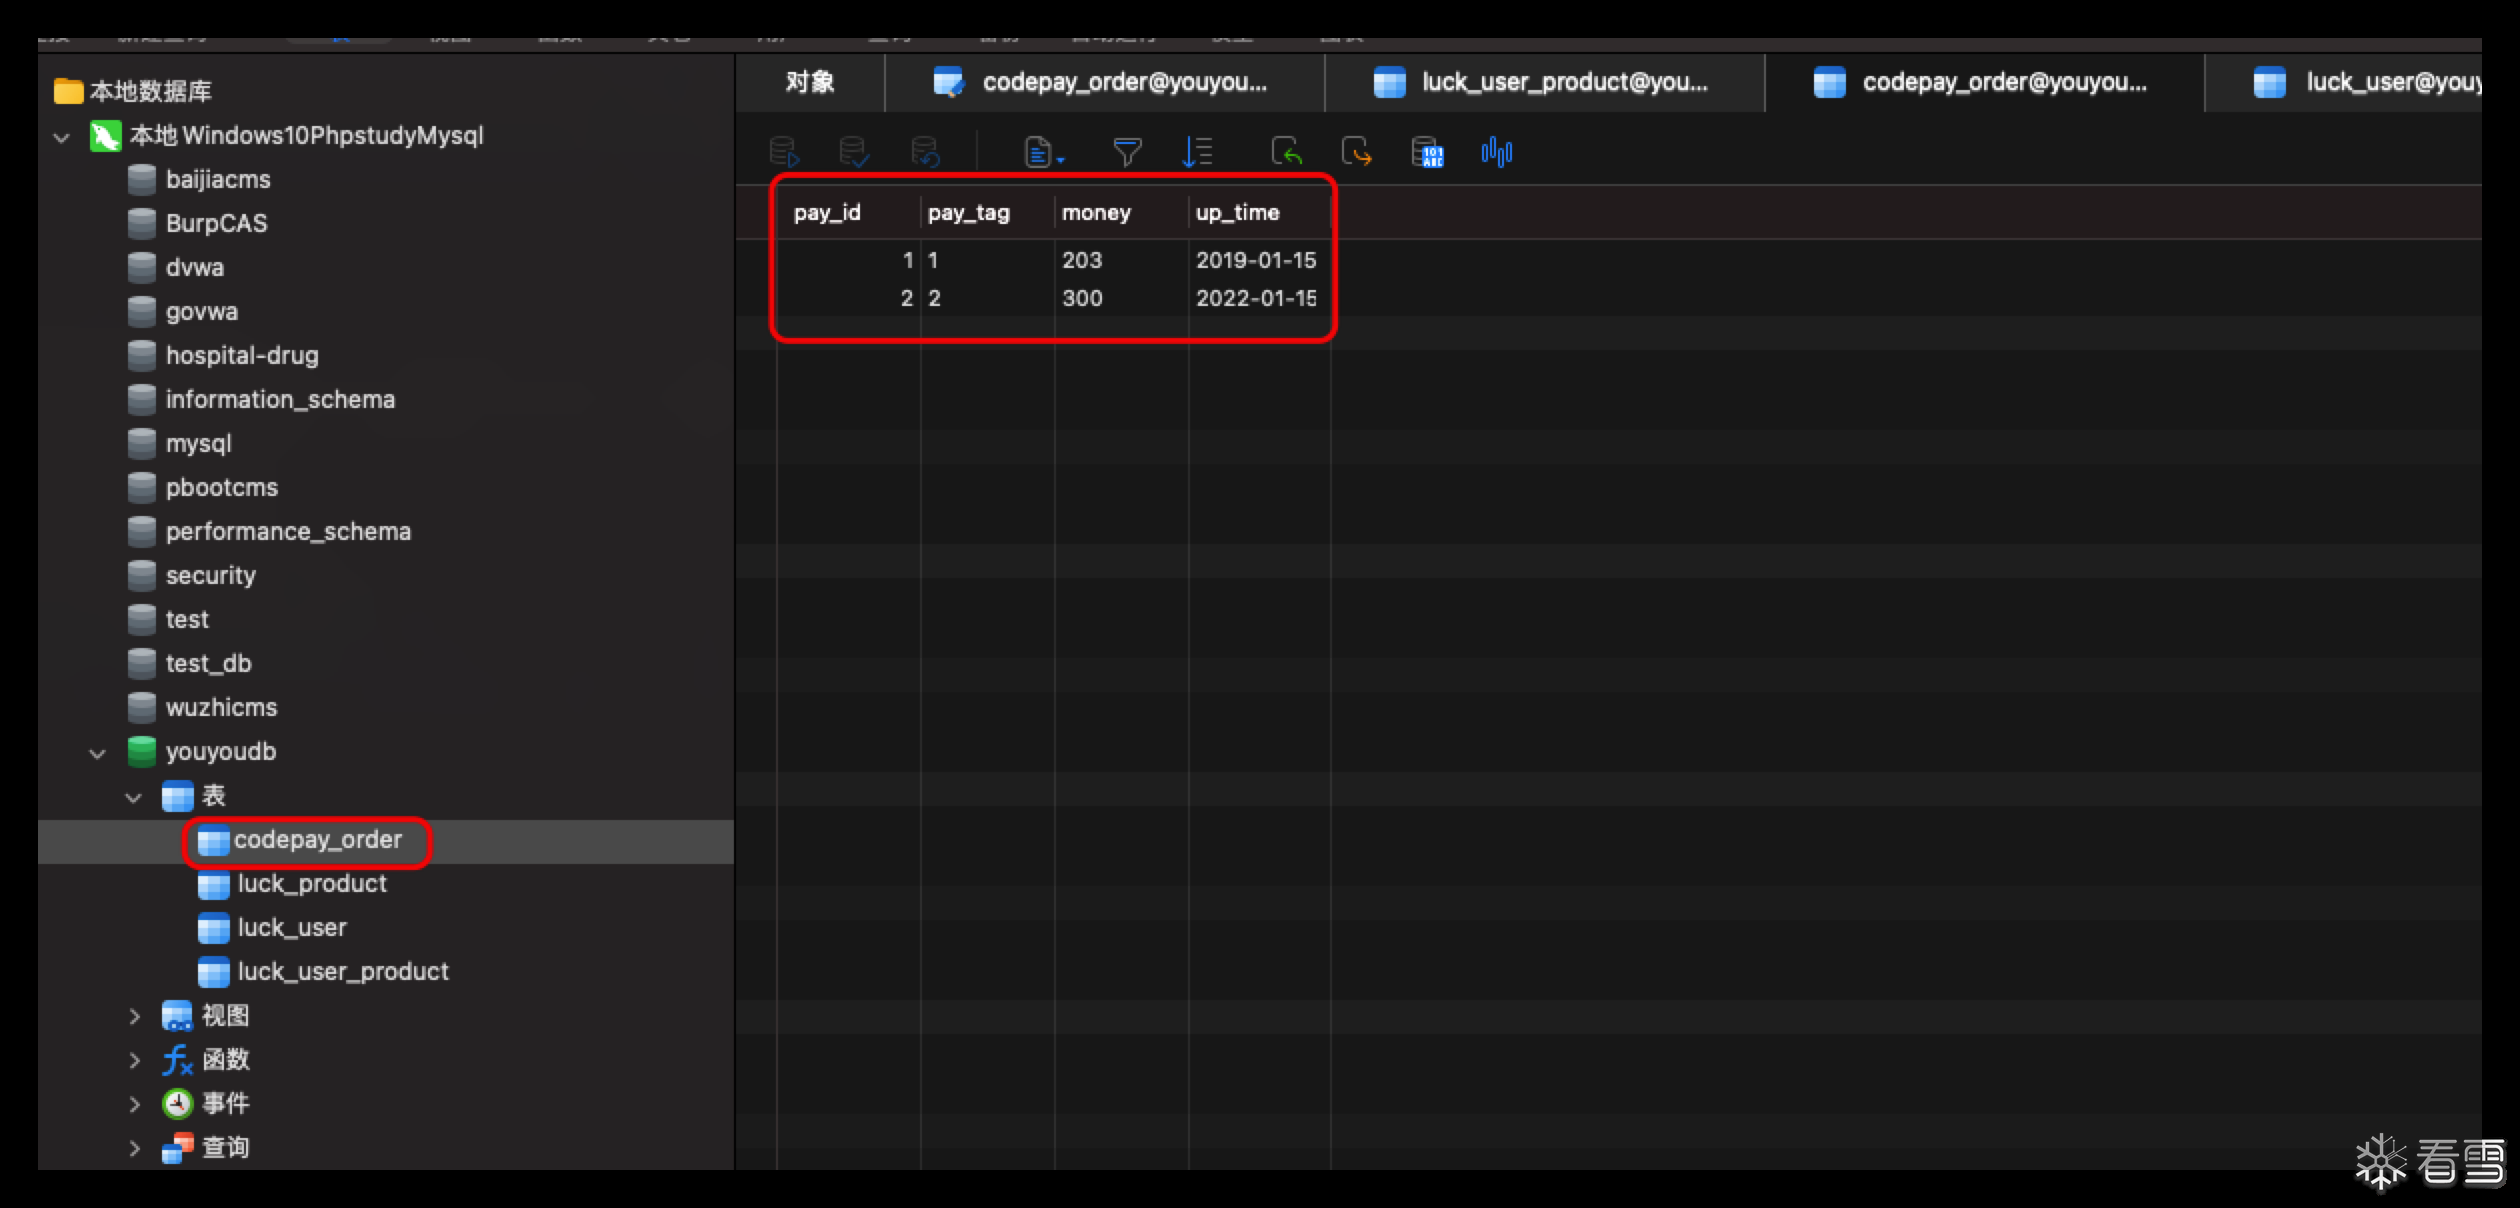Image resolution: width=2520 pixels, height=1208 pixels.
Task: Select the pbootcms database
Action: pyautogui.click(x=221, y=487)
